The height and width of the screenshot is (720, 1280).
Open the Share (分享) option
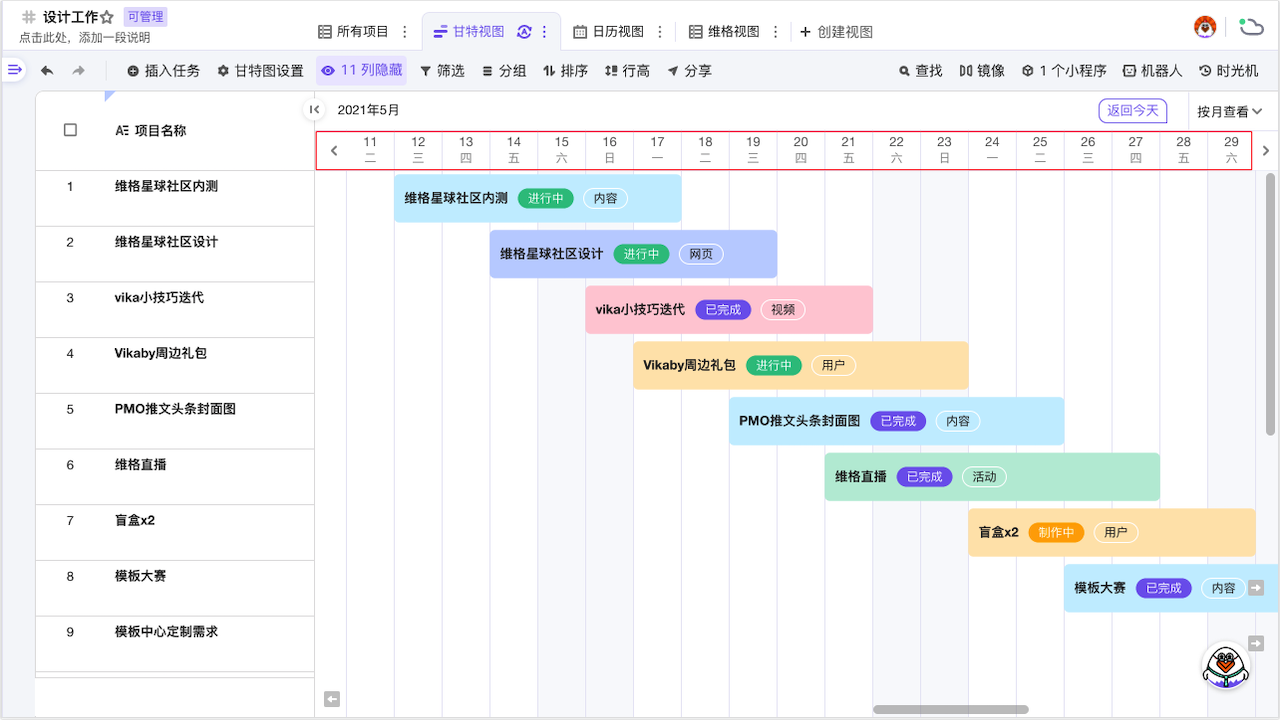click(689, 71)
